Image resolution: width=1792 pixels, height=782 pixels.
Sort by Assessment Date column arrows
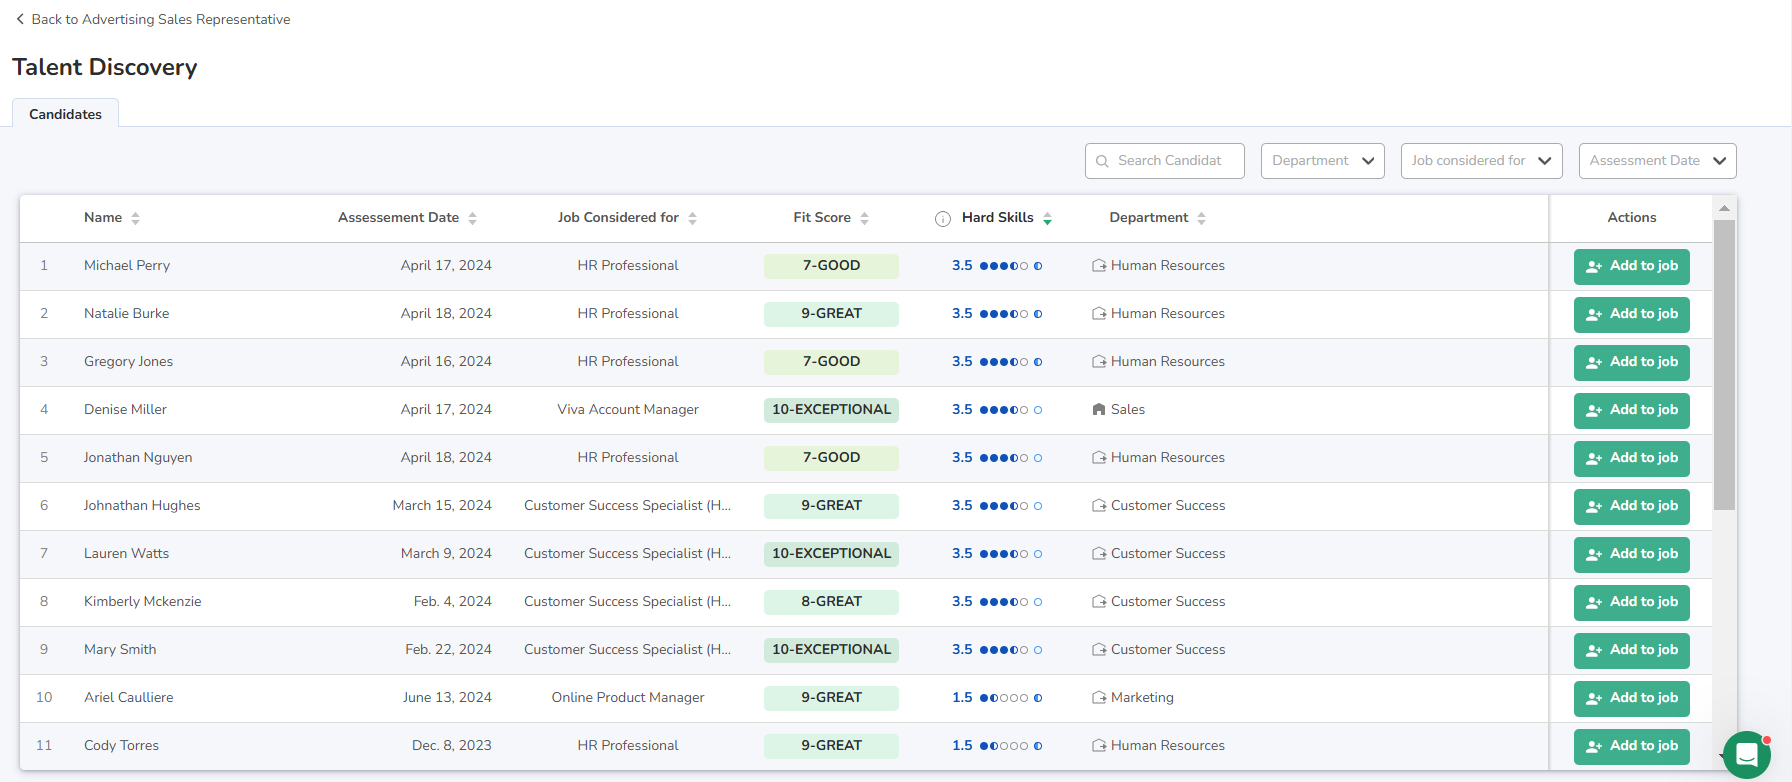point(472,218)
